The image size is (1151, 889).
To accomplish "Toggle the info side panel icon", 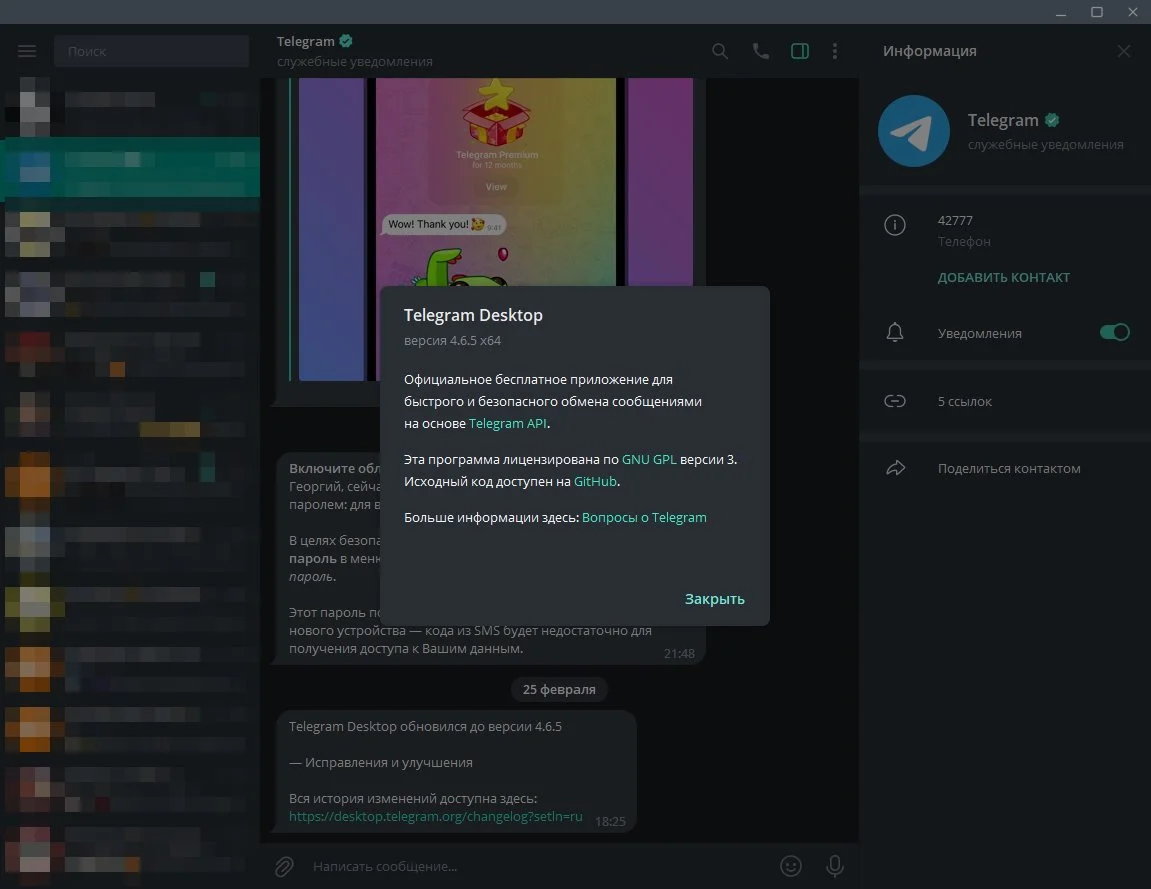I will (799, 51).
